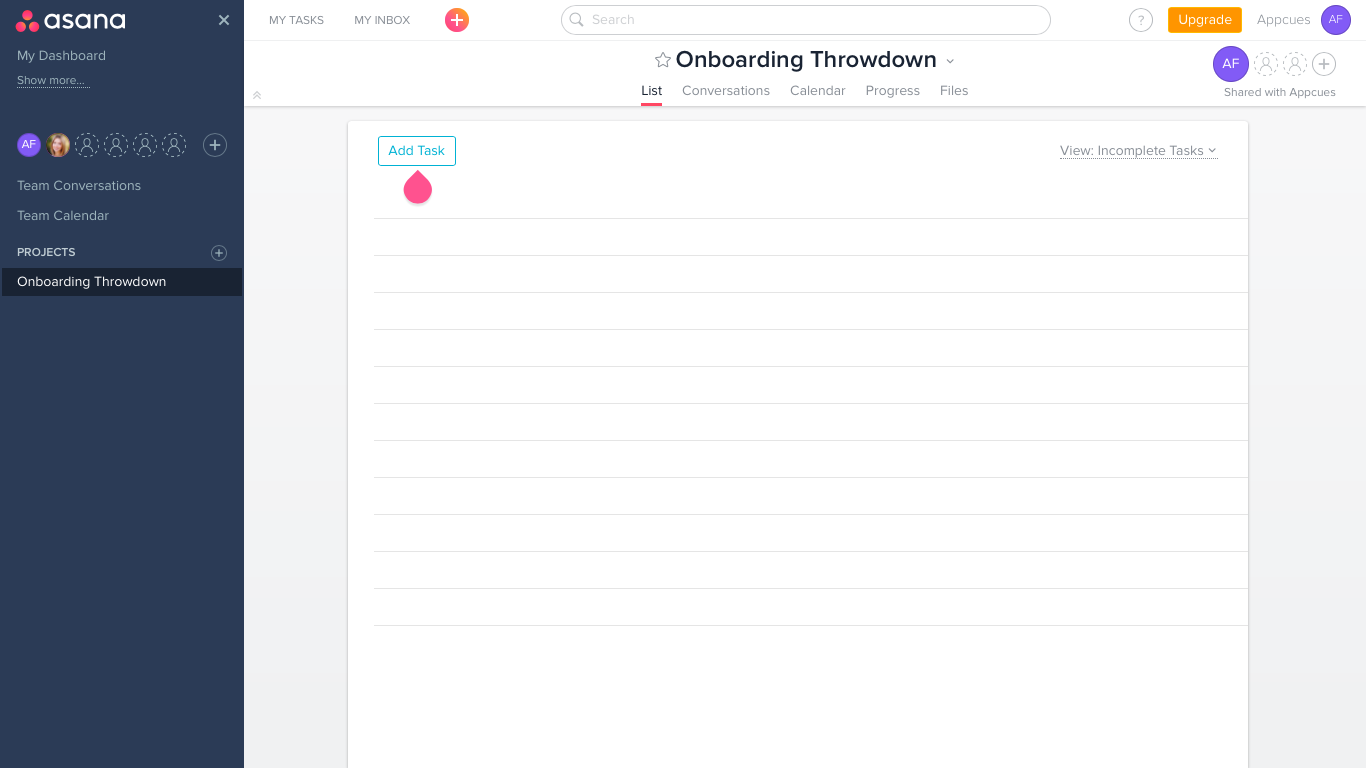Click the Show more link in sidebar
Viewport: 1366px width, 768px height.
click(x=52, y=81)
